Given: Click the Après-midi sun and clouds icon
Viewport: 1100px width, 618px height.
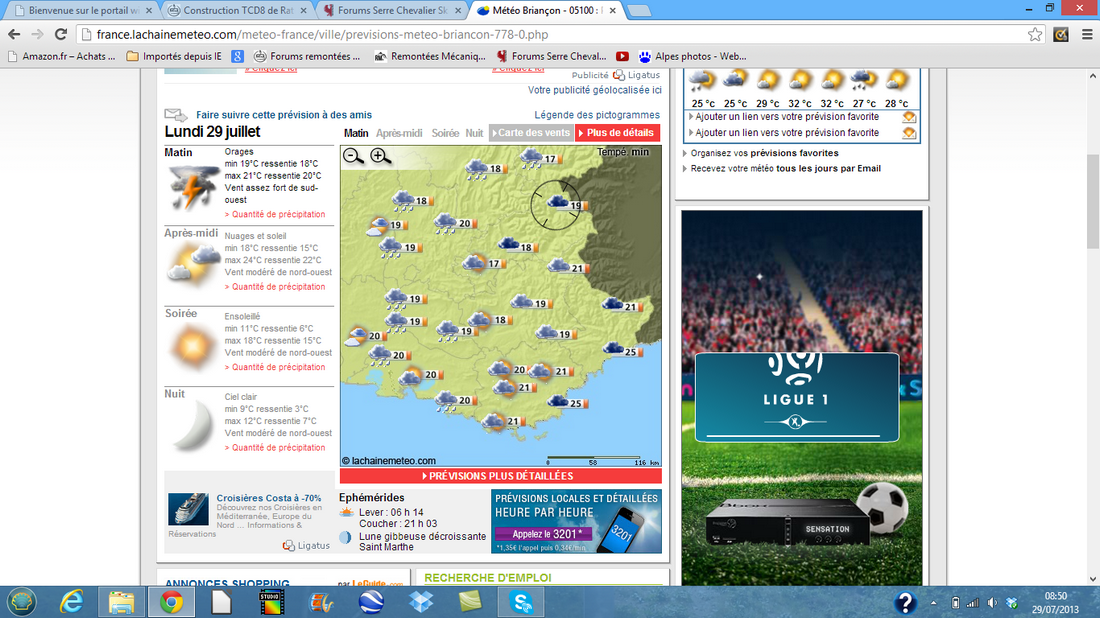Looking at the screenshot, I should (192, 264).
